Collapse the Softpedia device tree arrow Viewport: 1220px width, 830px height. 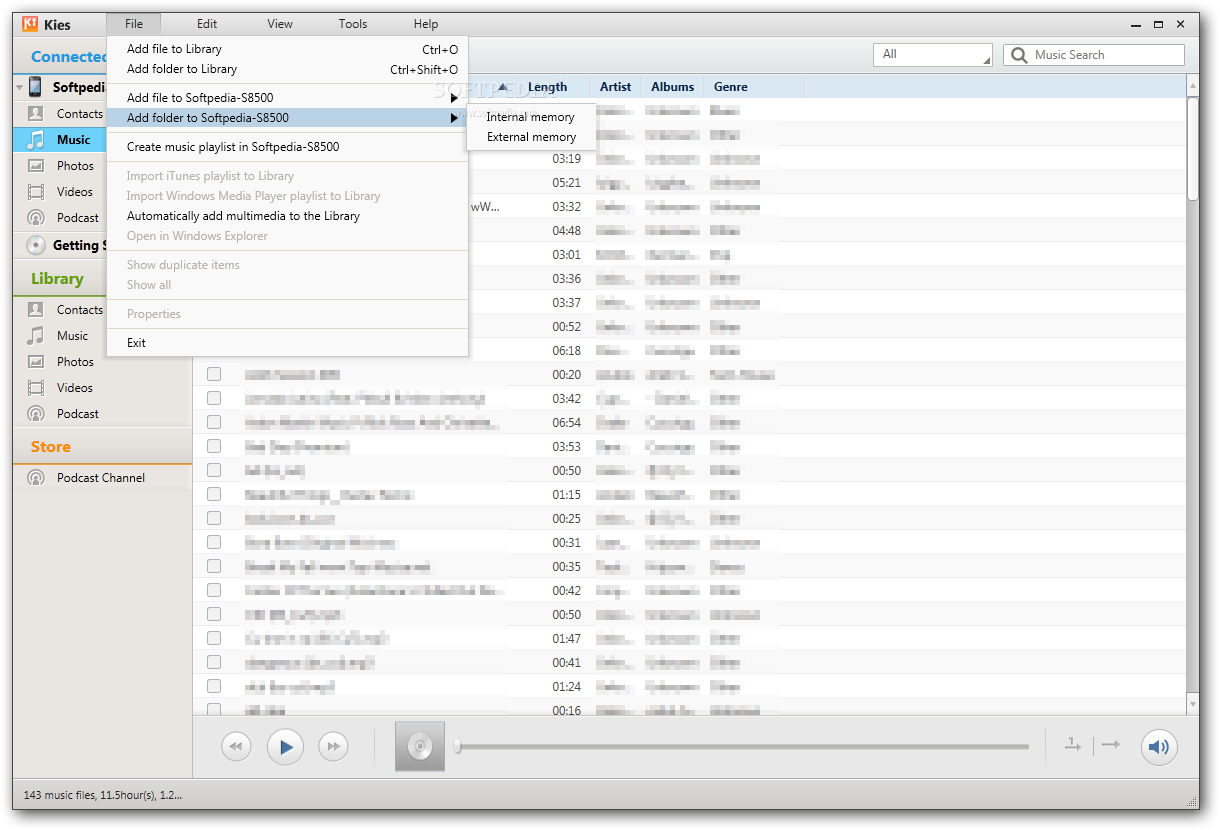20,88
